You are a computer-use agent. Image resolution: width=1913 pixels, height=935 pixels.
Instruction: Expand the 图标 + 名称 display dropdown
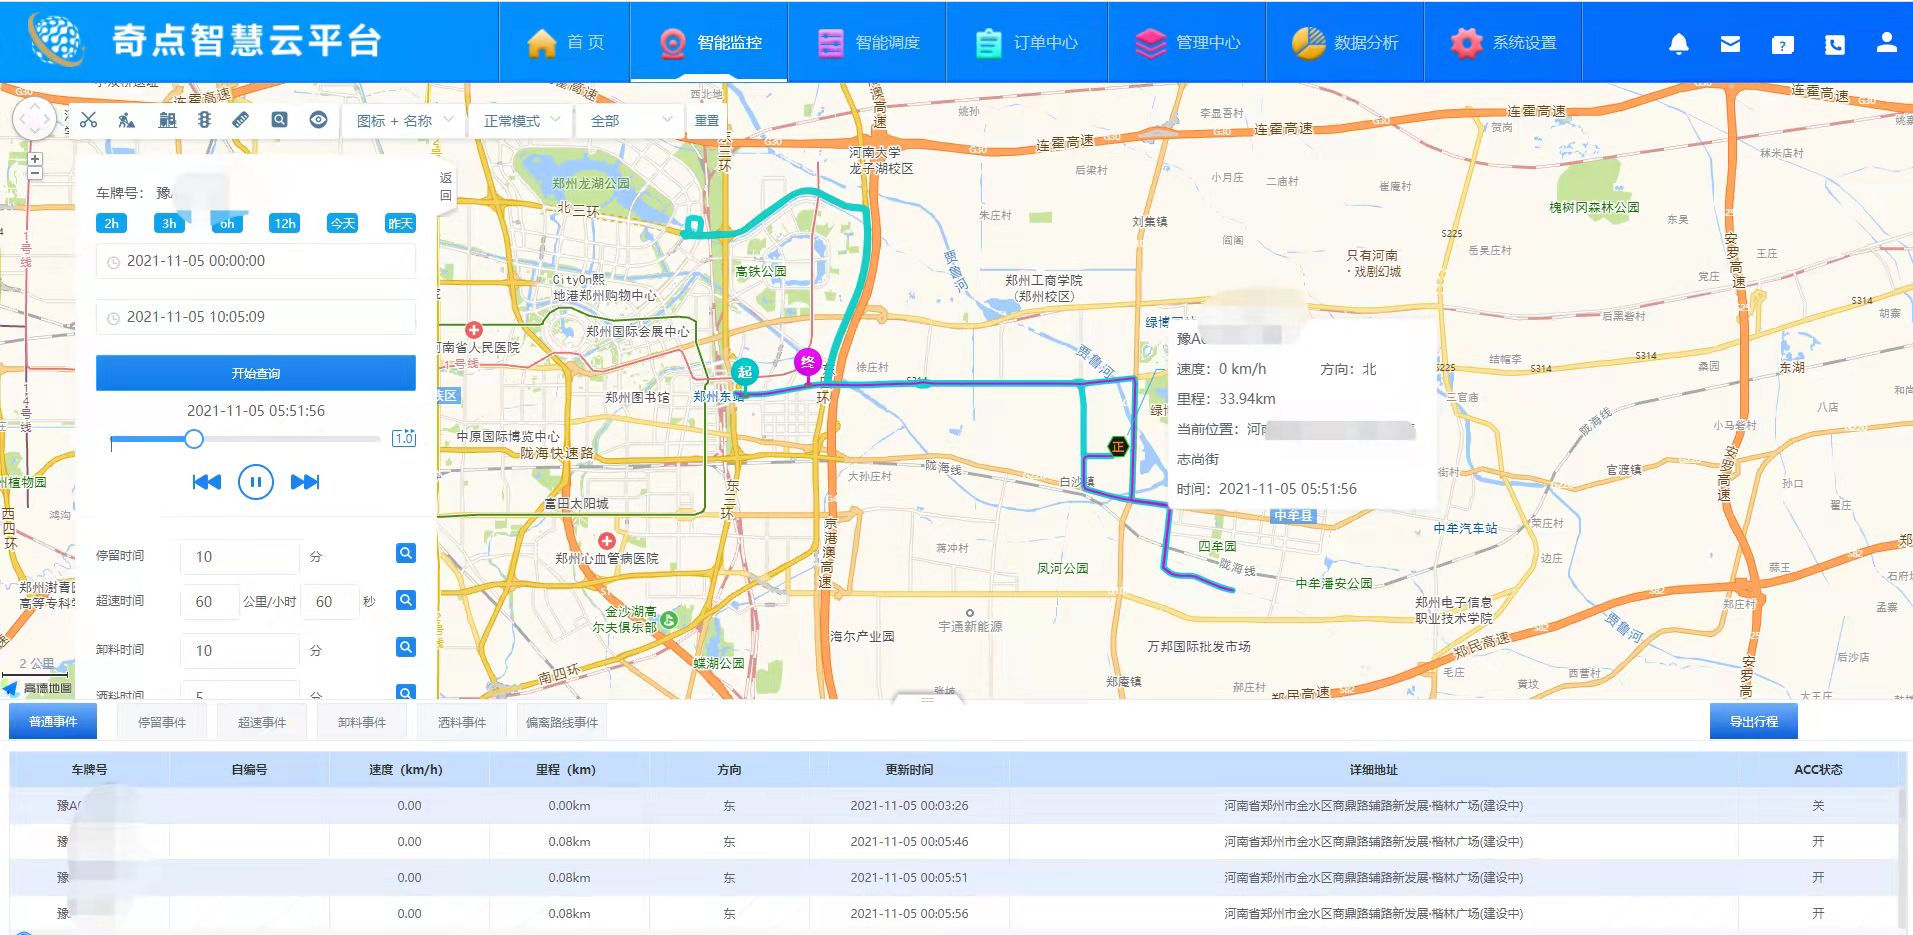coord(405,121)
